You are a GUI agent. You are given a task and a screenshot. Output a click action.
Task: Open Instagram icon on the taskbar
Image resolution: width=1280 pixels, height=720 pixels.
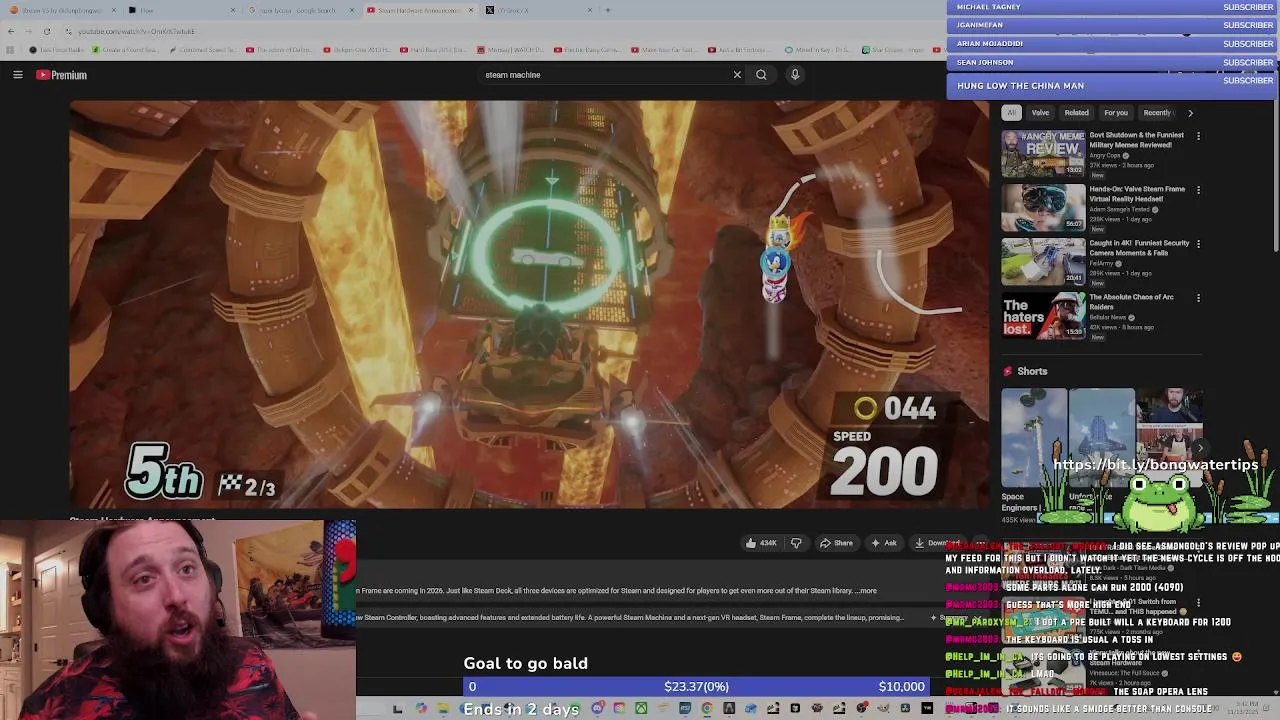pos(619,709)
